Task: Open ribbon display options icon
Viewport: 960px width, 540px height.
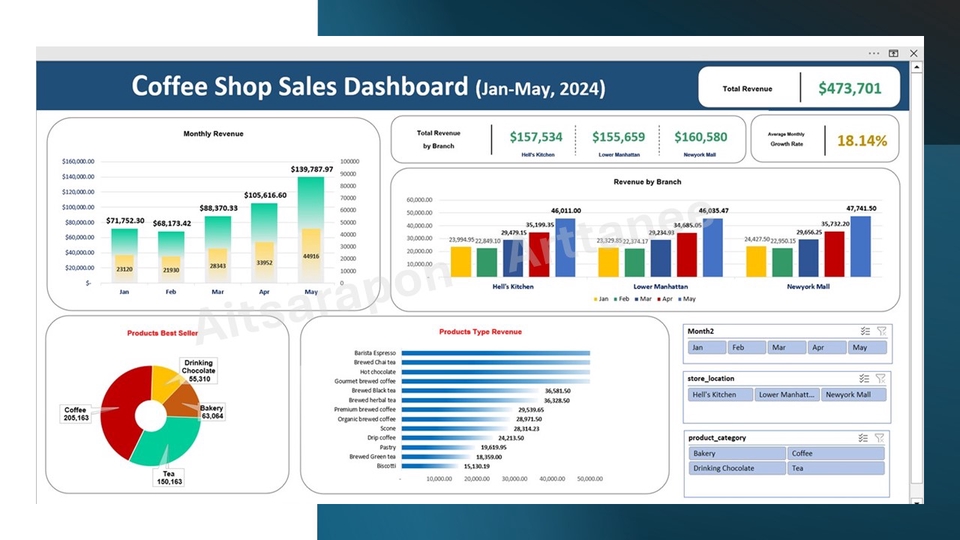Action: 893,53
